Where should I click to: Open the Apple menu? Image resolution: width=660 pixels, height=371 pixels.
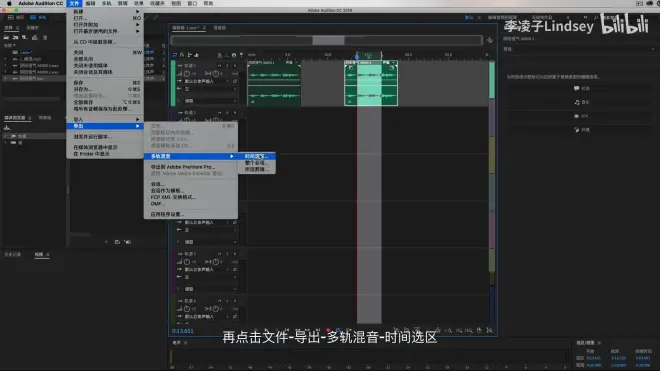[x=9, y=3]
